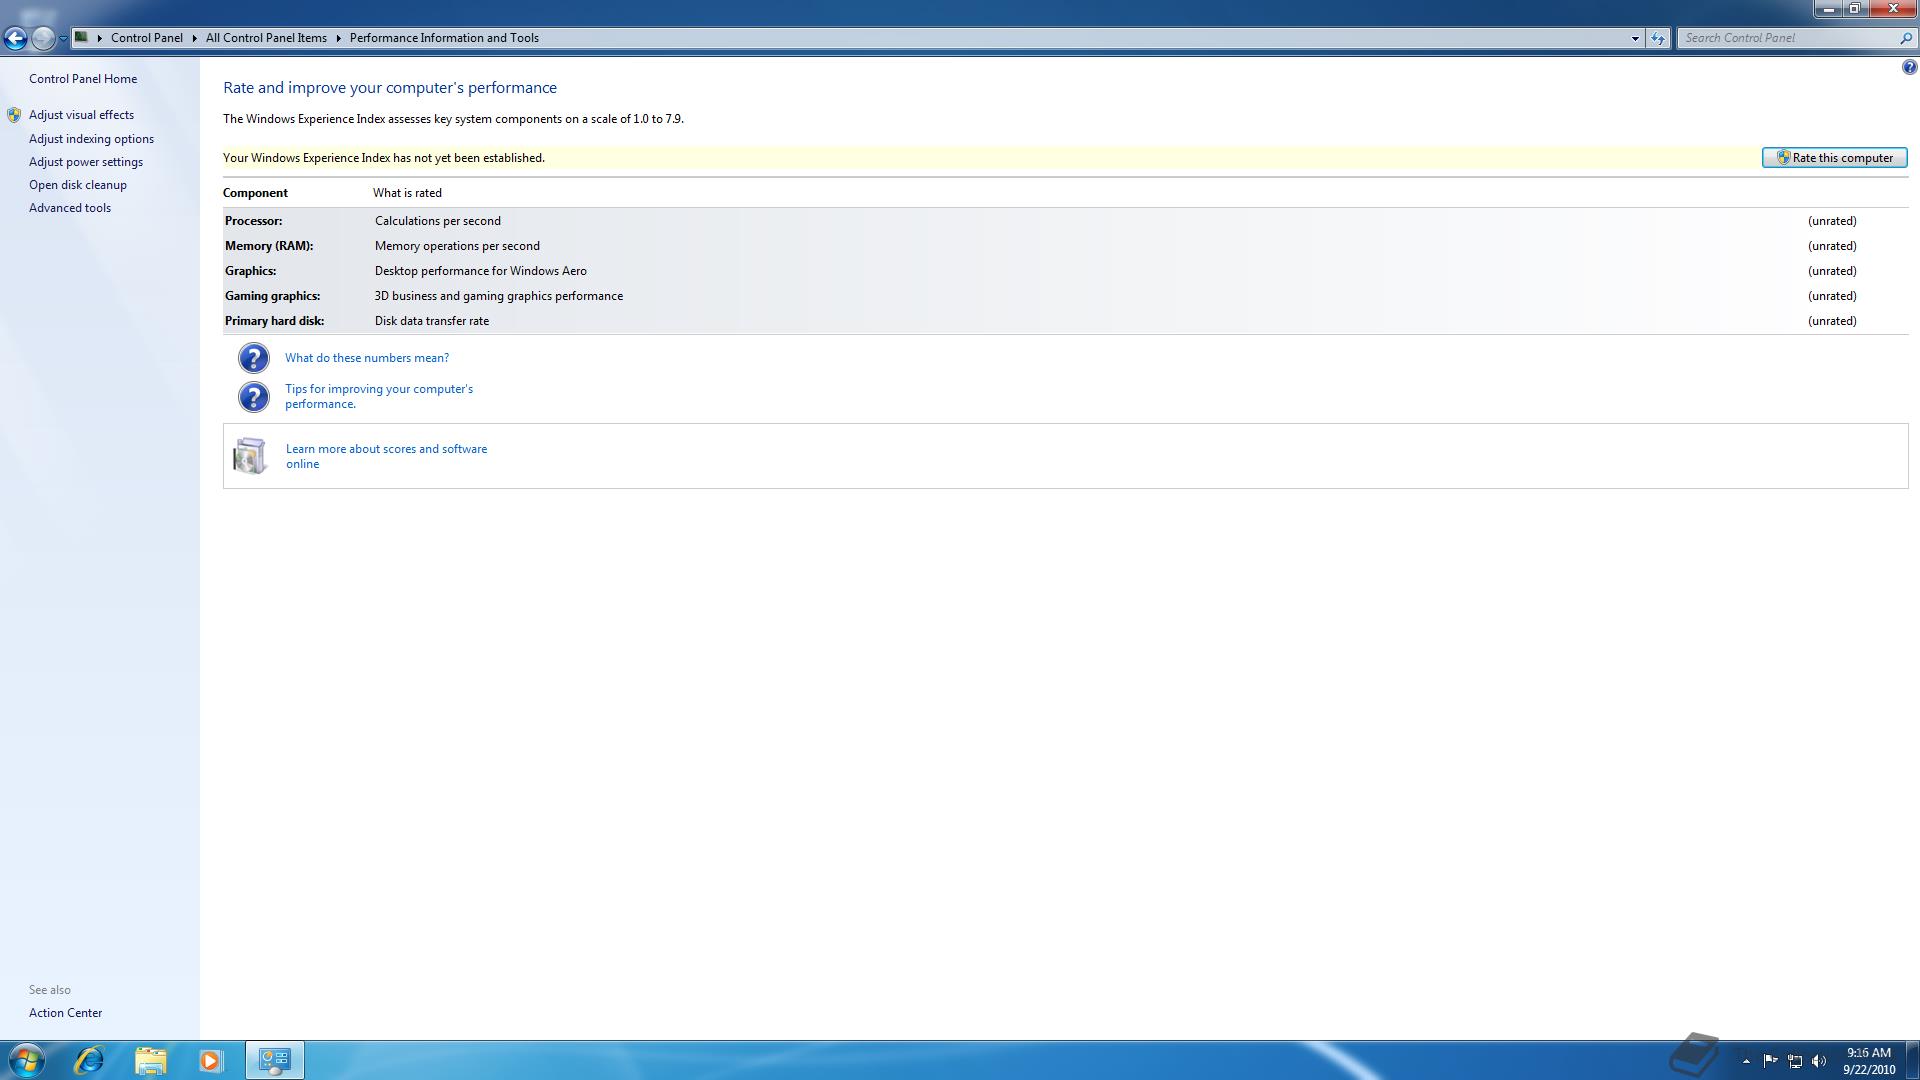Click Desktop performance for Windows Aero text
Viewport: 1920px width, 1080px height.
tap(481, 271)
